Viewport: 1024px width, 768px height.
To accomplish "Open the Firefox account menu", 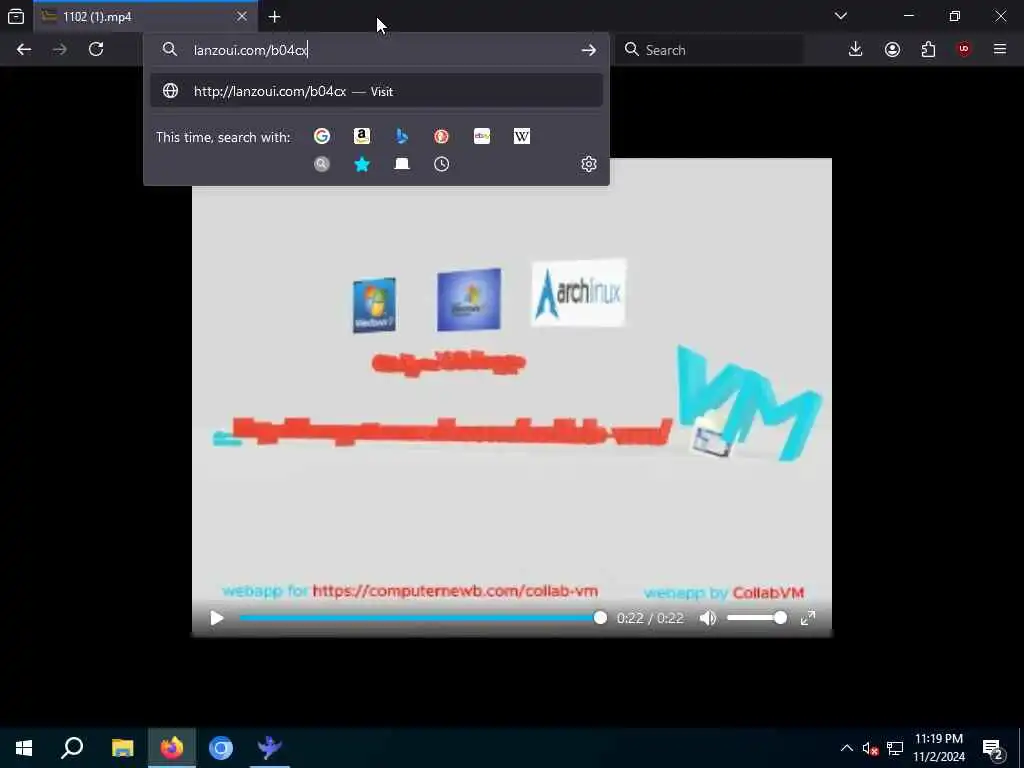I will (892, 50).
